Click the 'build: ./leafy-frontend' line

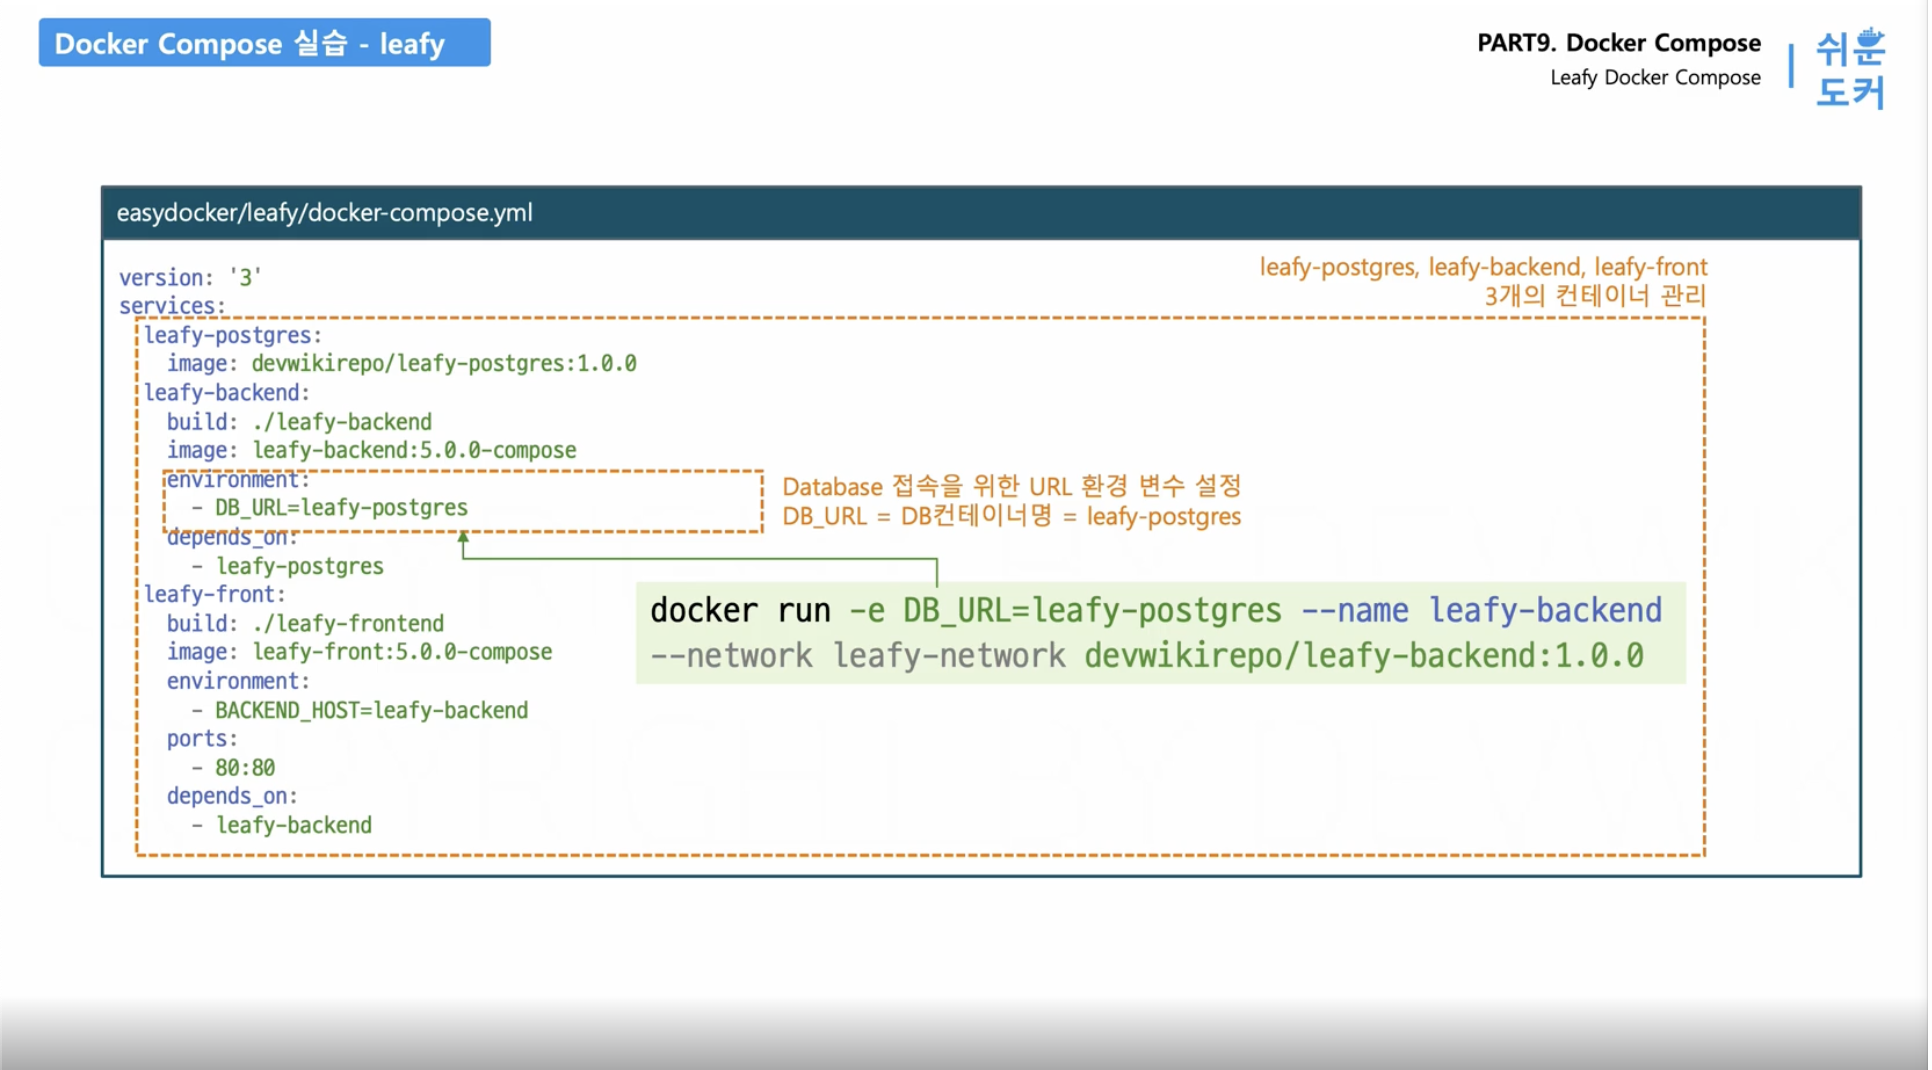pos(305,624)
